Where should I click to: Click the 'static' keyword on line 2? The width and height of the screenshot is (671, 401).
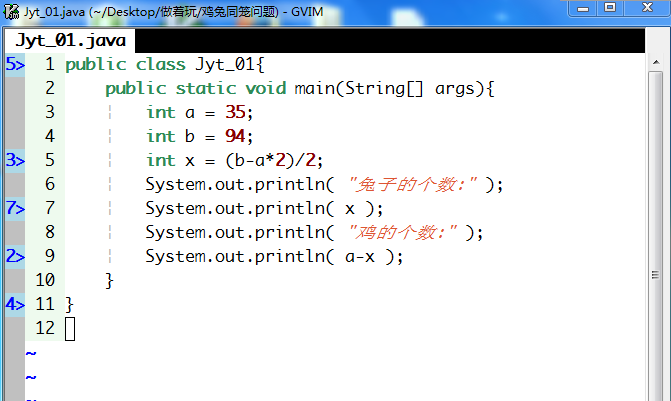click(x=206, y=89)
